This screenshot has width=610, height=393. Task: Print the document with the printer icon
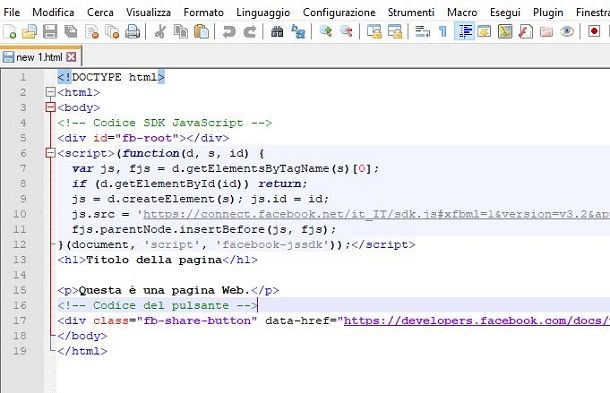point(133,32)
